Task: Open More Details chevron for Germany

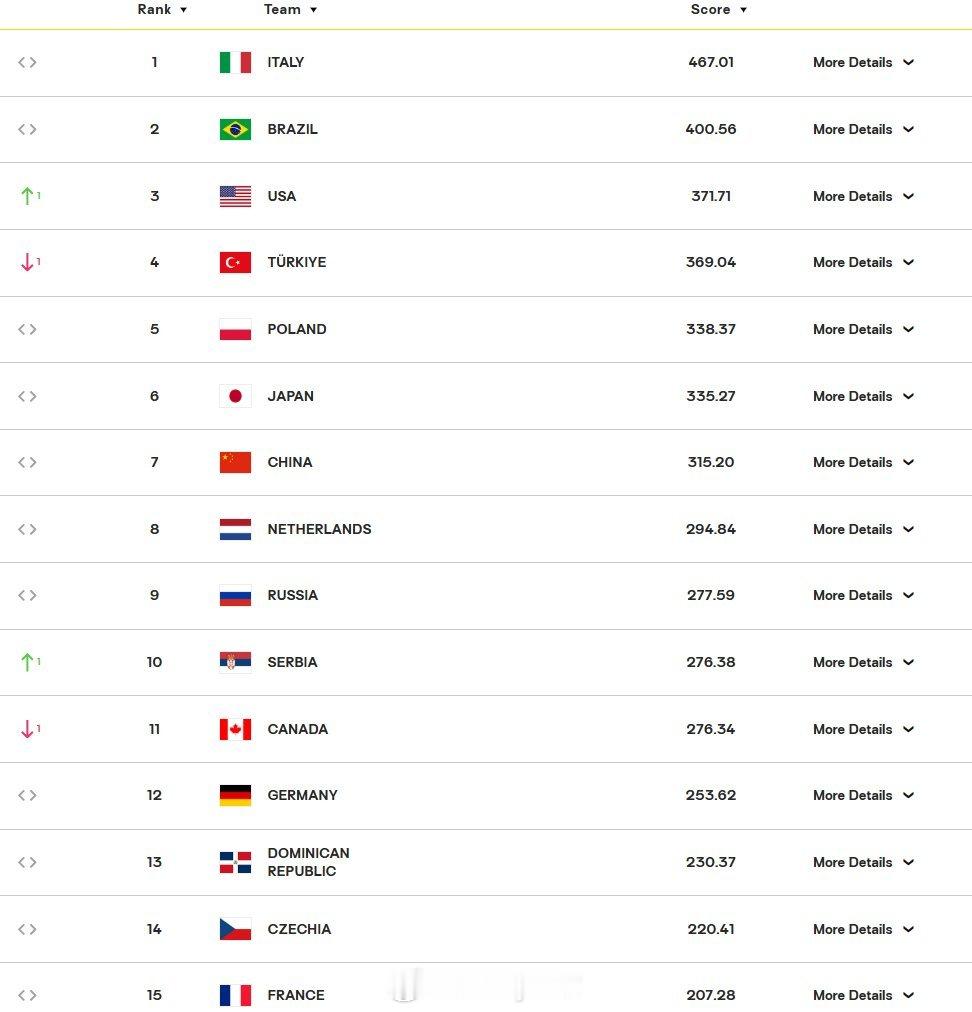Action: [x=908, y=795]
